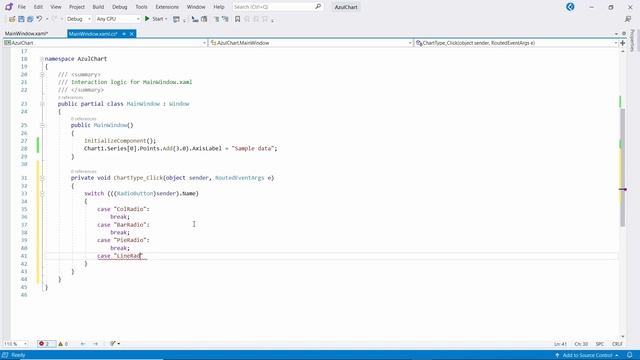The height and width of the screenshot is (360, 640).
Task: Click the uncomment lines icon
Action: click(x=225, y=19)
